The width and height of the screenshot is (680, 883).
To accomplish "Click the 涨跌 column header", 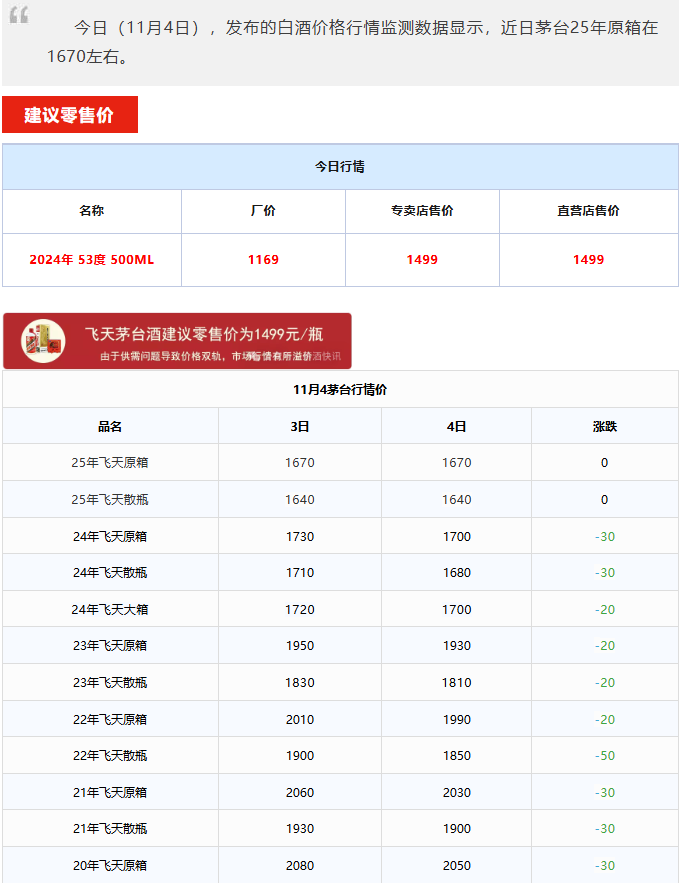I will [x=604, y=427].
